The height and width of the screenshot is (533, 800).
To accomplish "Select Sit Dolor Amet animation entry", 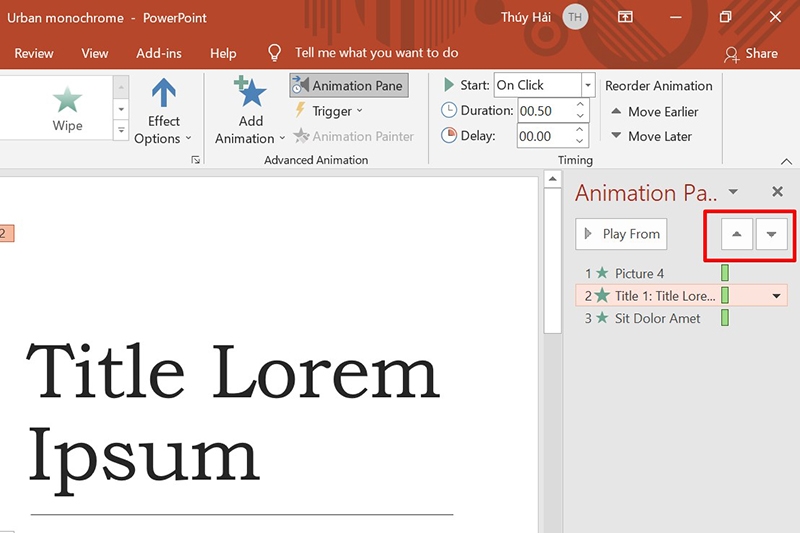I will tap(657, 318).
